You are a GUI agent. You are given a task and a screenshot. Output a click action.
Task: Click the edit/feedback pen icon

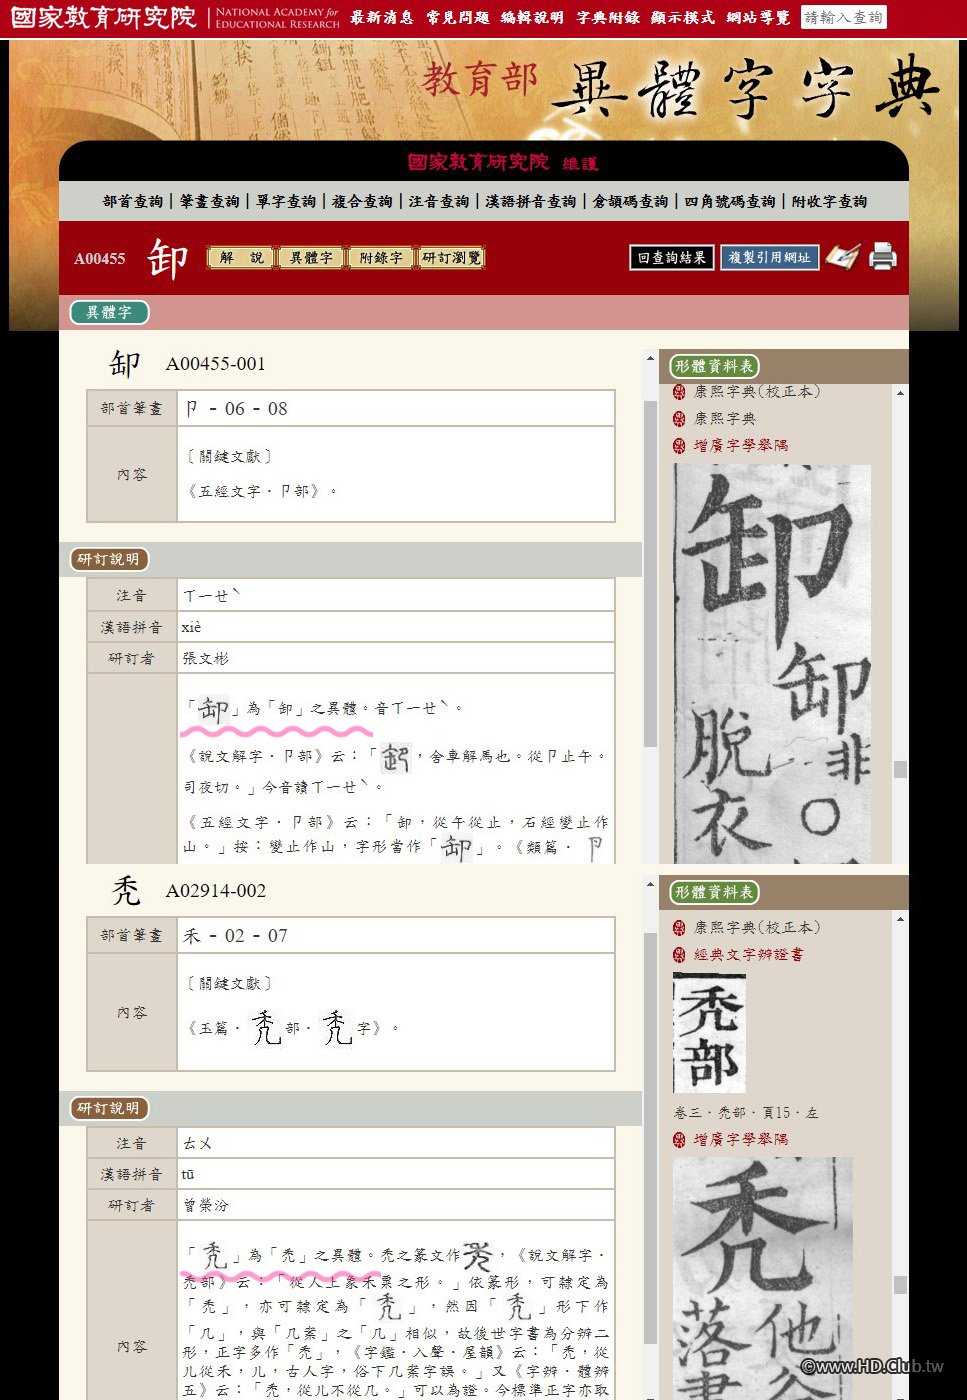842,257
